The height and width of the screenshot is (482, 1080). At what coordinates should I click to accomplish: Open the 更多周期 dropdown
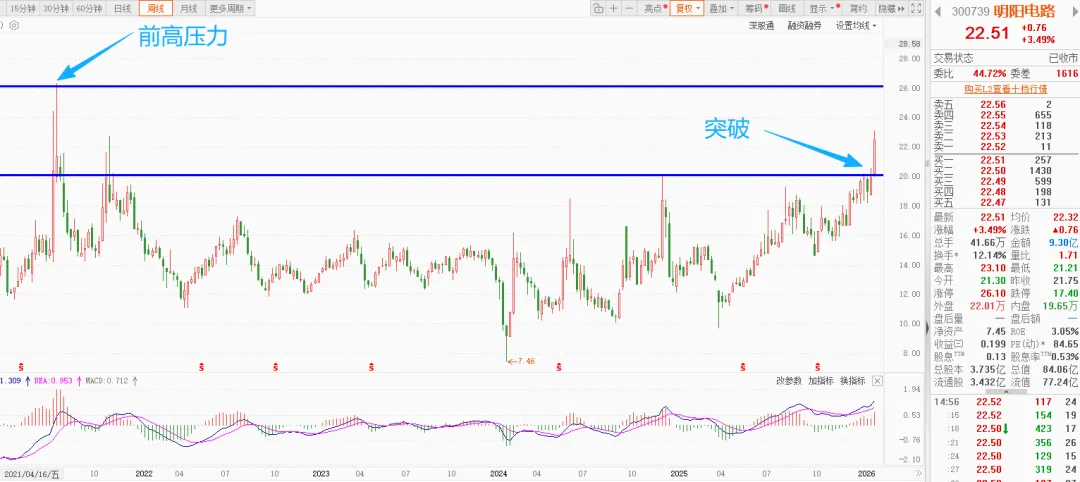point(230,9)
